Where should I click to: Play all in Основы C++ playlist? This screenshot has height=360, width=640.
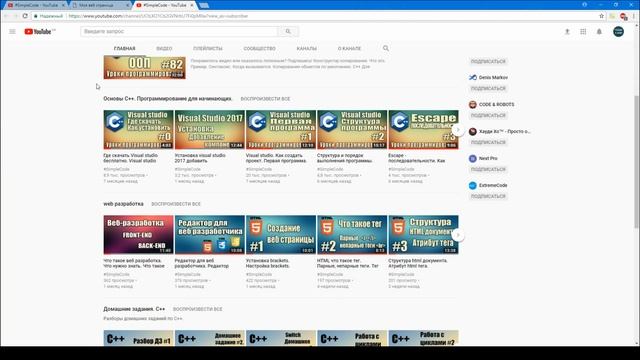tap(265, 99)
